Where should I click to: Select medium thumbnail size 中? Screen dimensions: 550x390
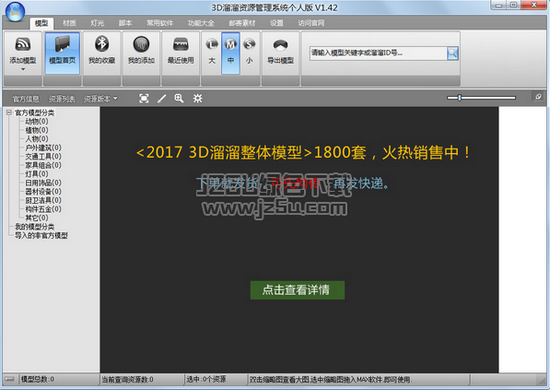(230, 52)
